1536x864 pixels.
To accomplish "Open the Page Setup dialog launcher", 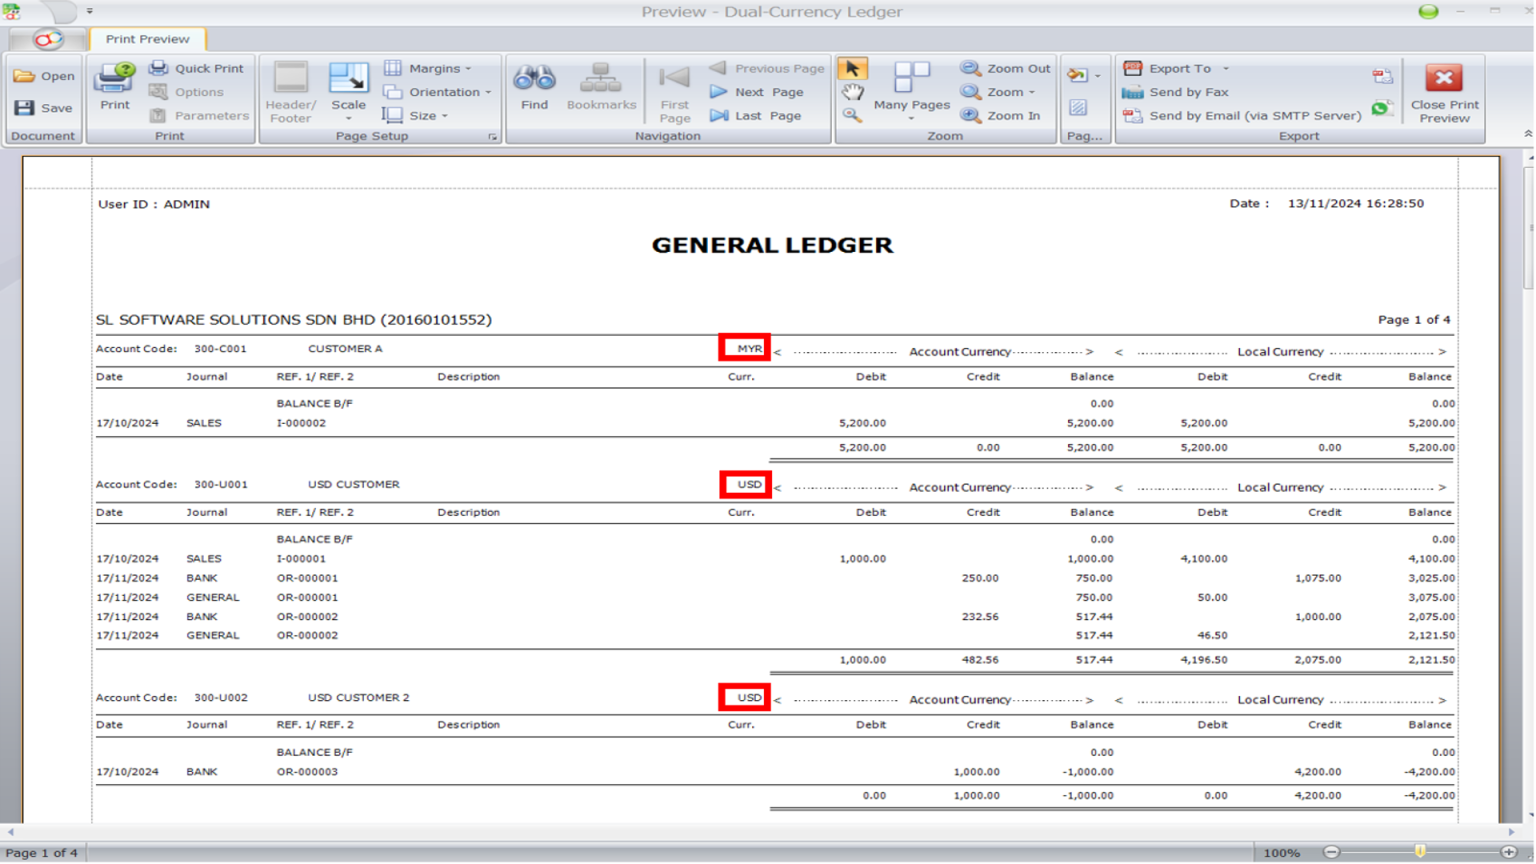I will (x=493, y=137).
